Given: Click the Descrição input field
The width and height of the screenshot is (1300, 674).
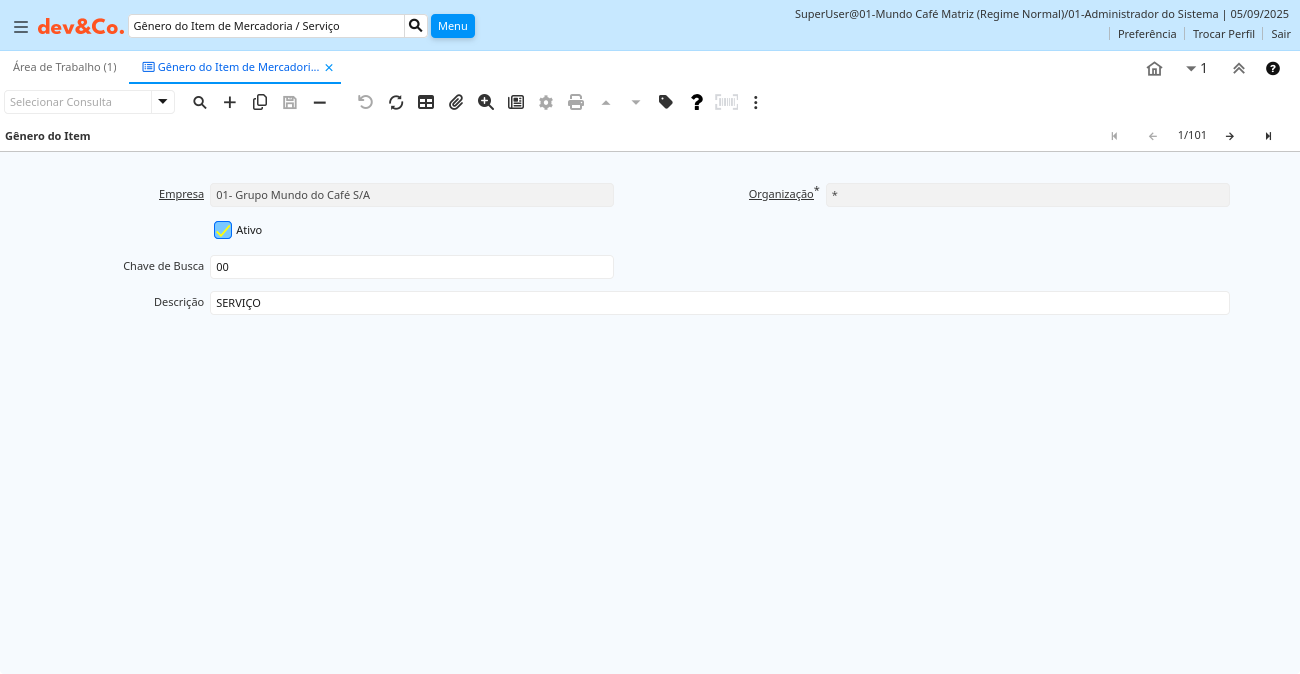Looking at the screenshot, I should pyautogui.click(x=719, y=303).
